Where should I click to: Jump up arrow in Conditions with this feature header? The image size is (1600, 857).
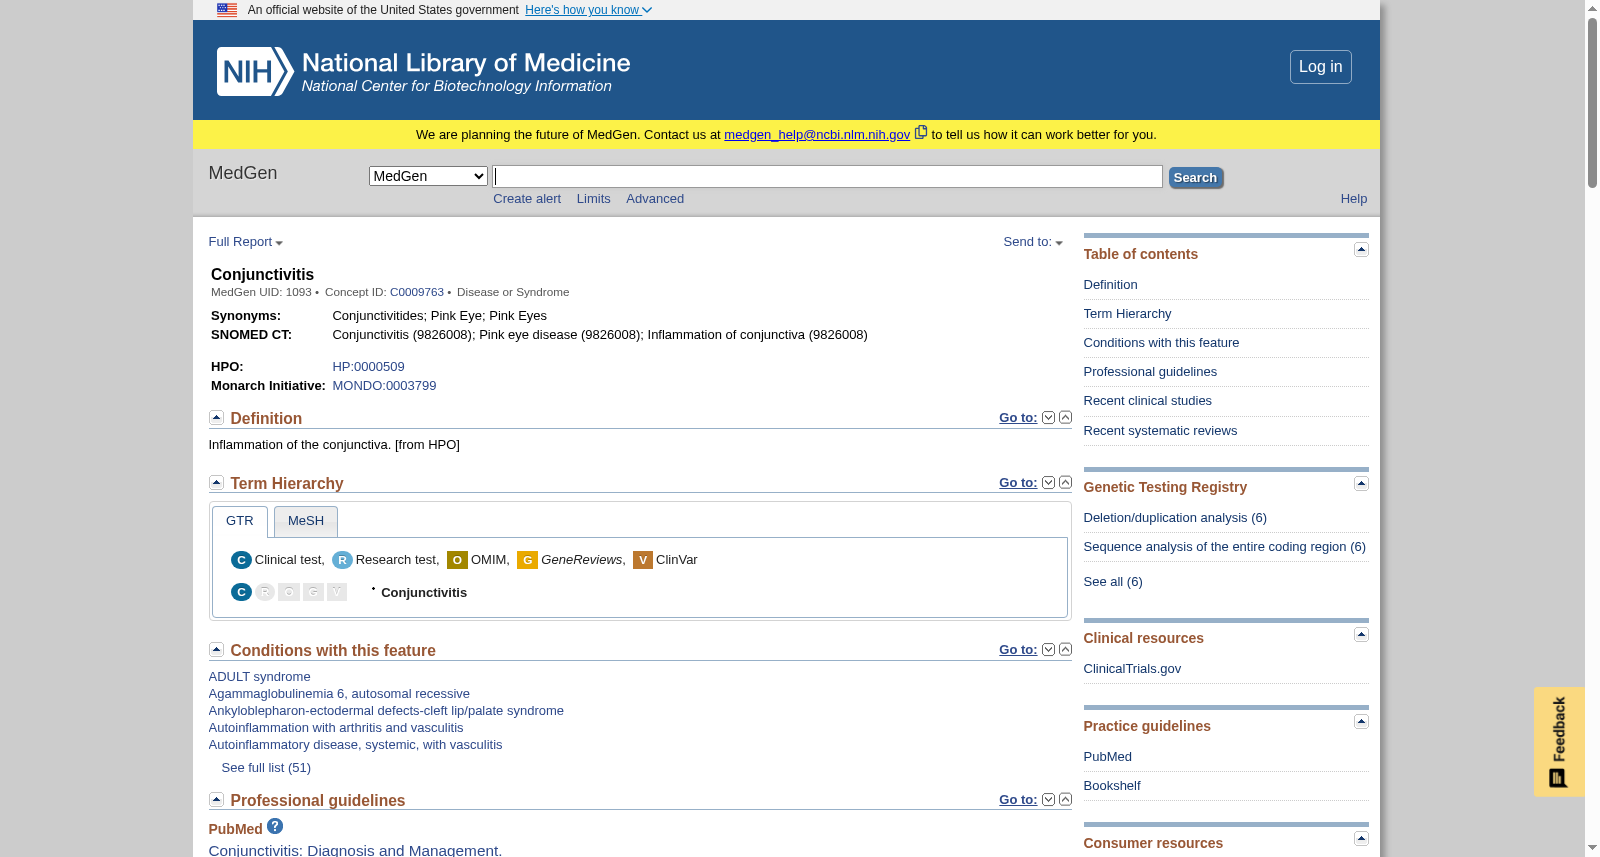pos(1065,649)
